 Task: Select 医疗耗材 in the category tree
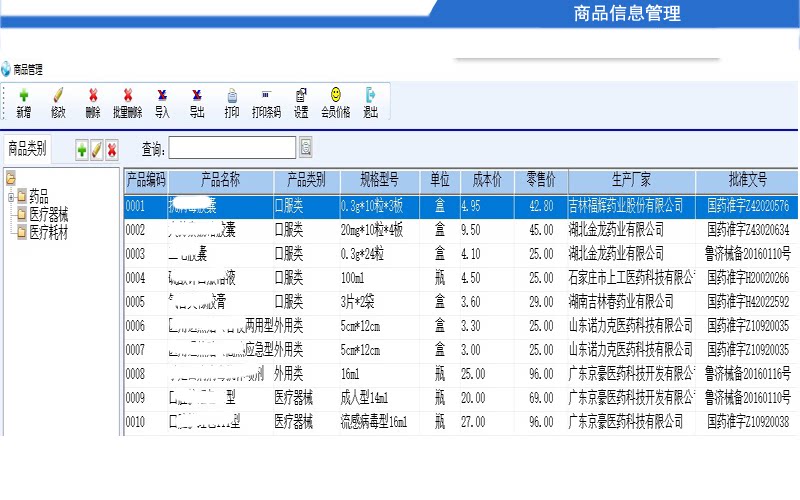[x=48, y=233]
